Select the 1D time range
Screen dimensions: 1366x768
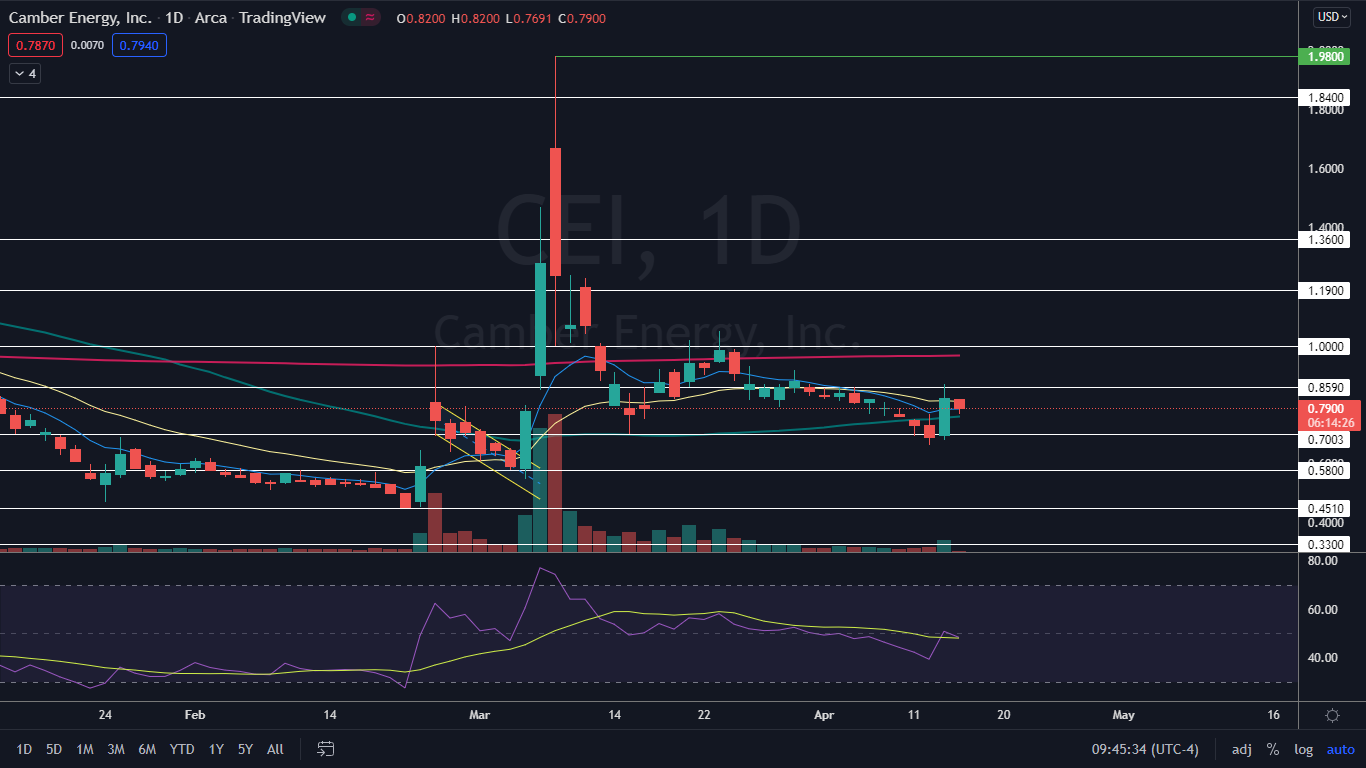coord(24,749)
